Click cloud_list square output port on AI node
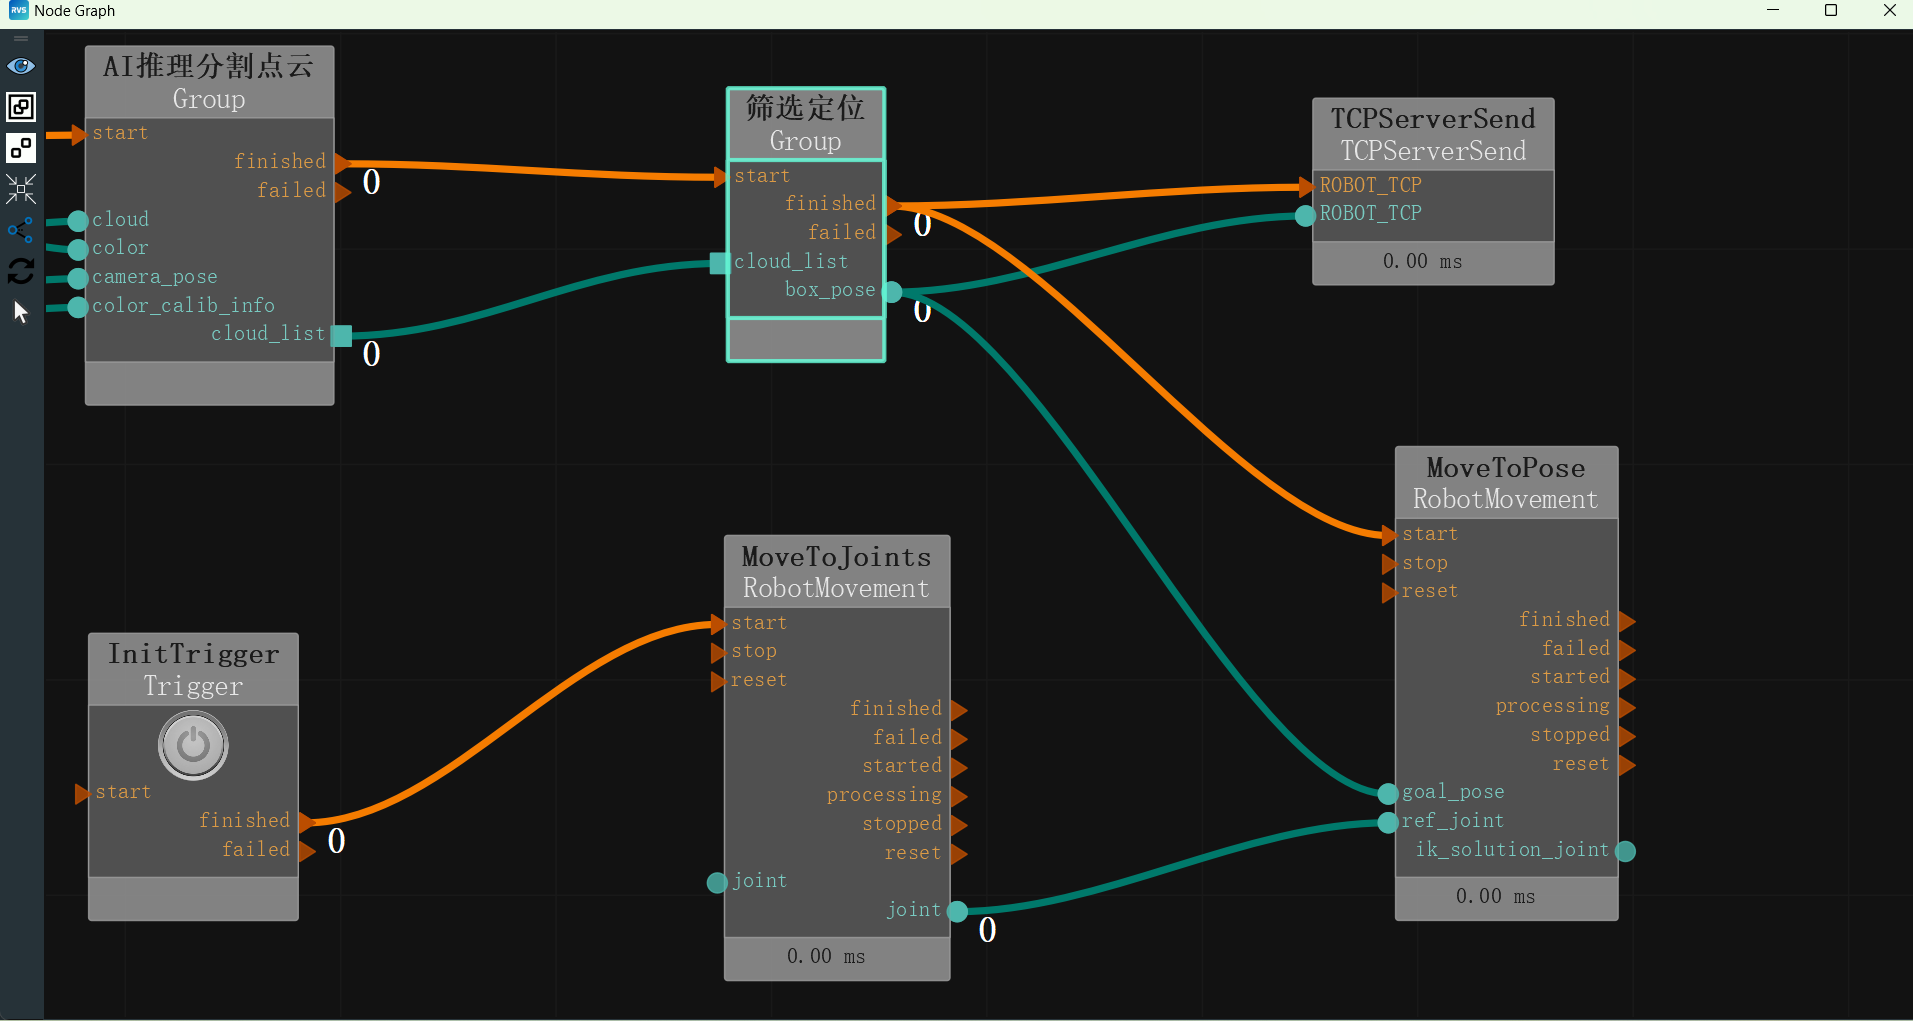Viewport: 1913px width, 1021px height. 342,335
